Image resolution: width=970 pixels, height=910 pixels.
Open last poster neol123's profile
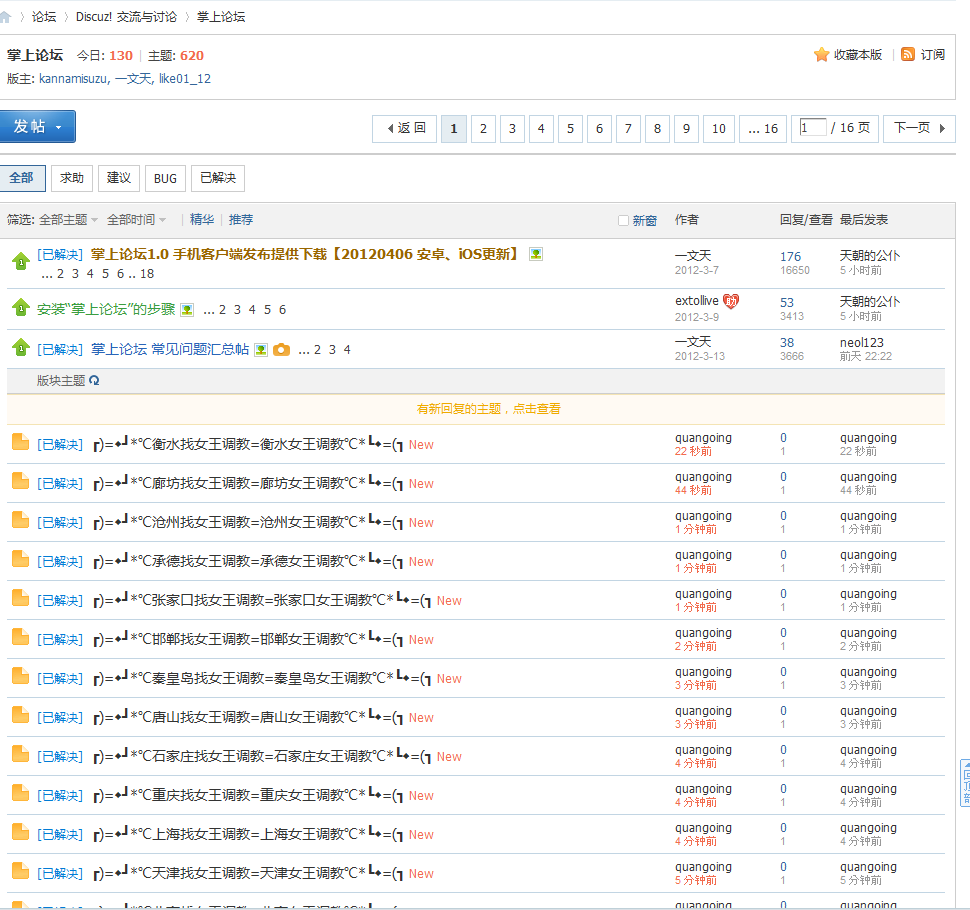[862, 343]
